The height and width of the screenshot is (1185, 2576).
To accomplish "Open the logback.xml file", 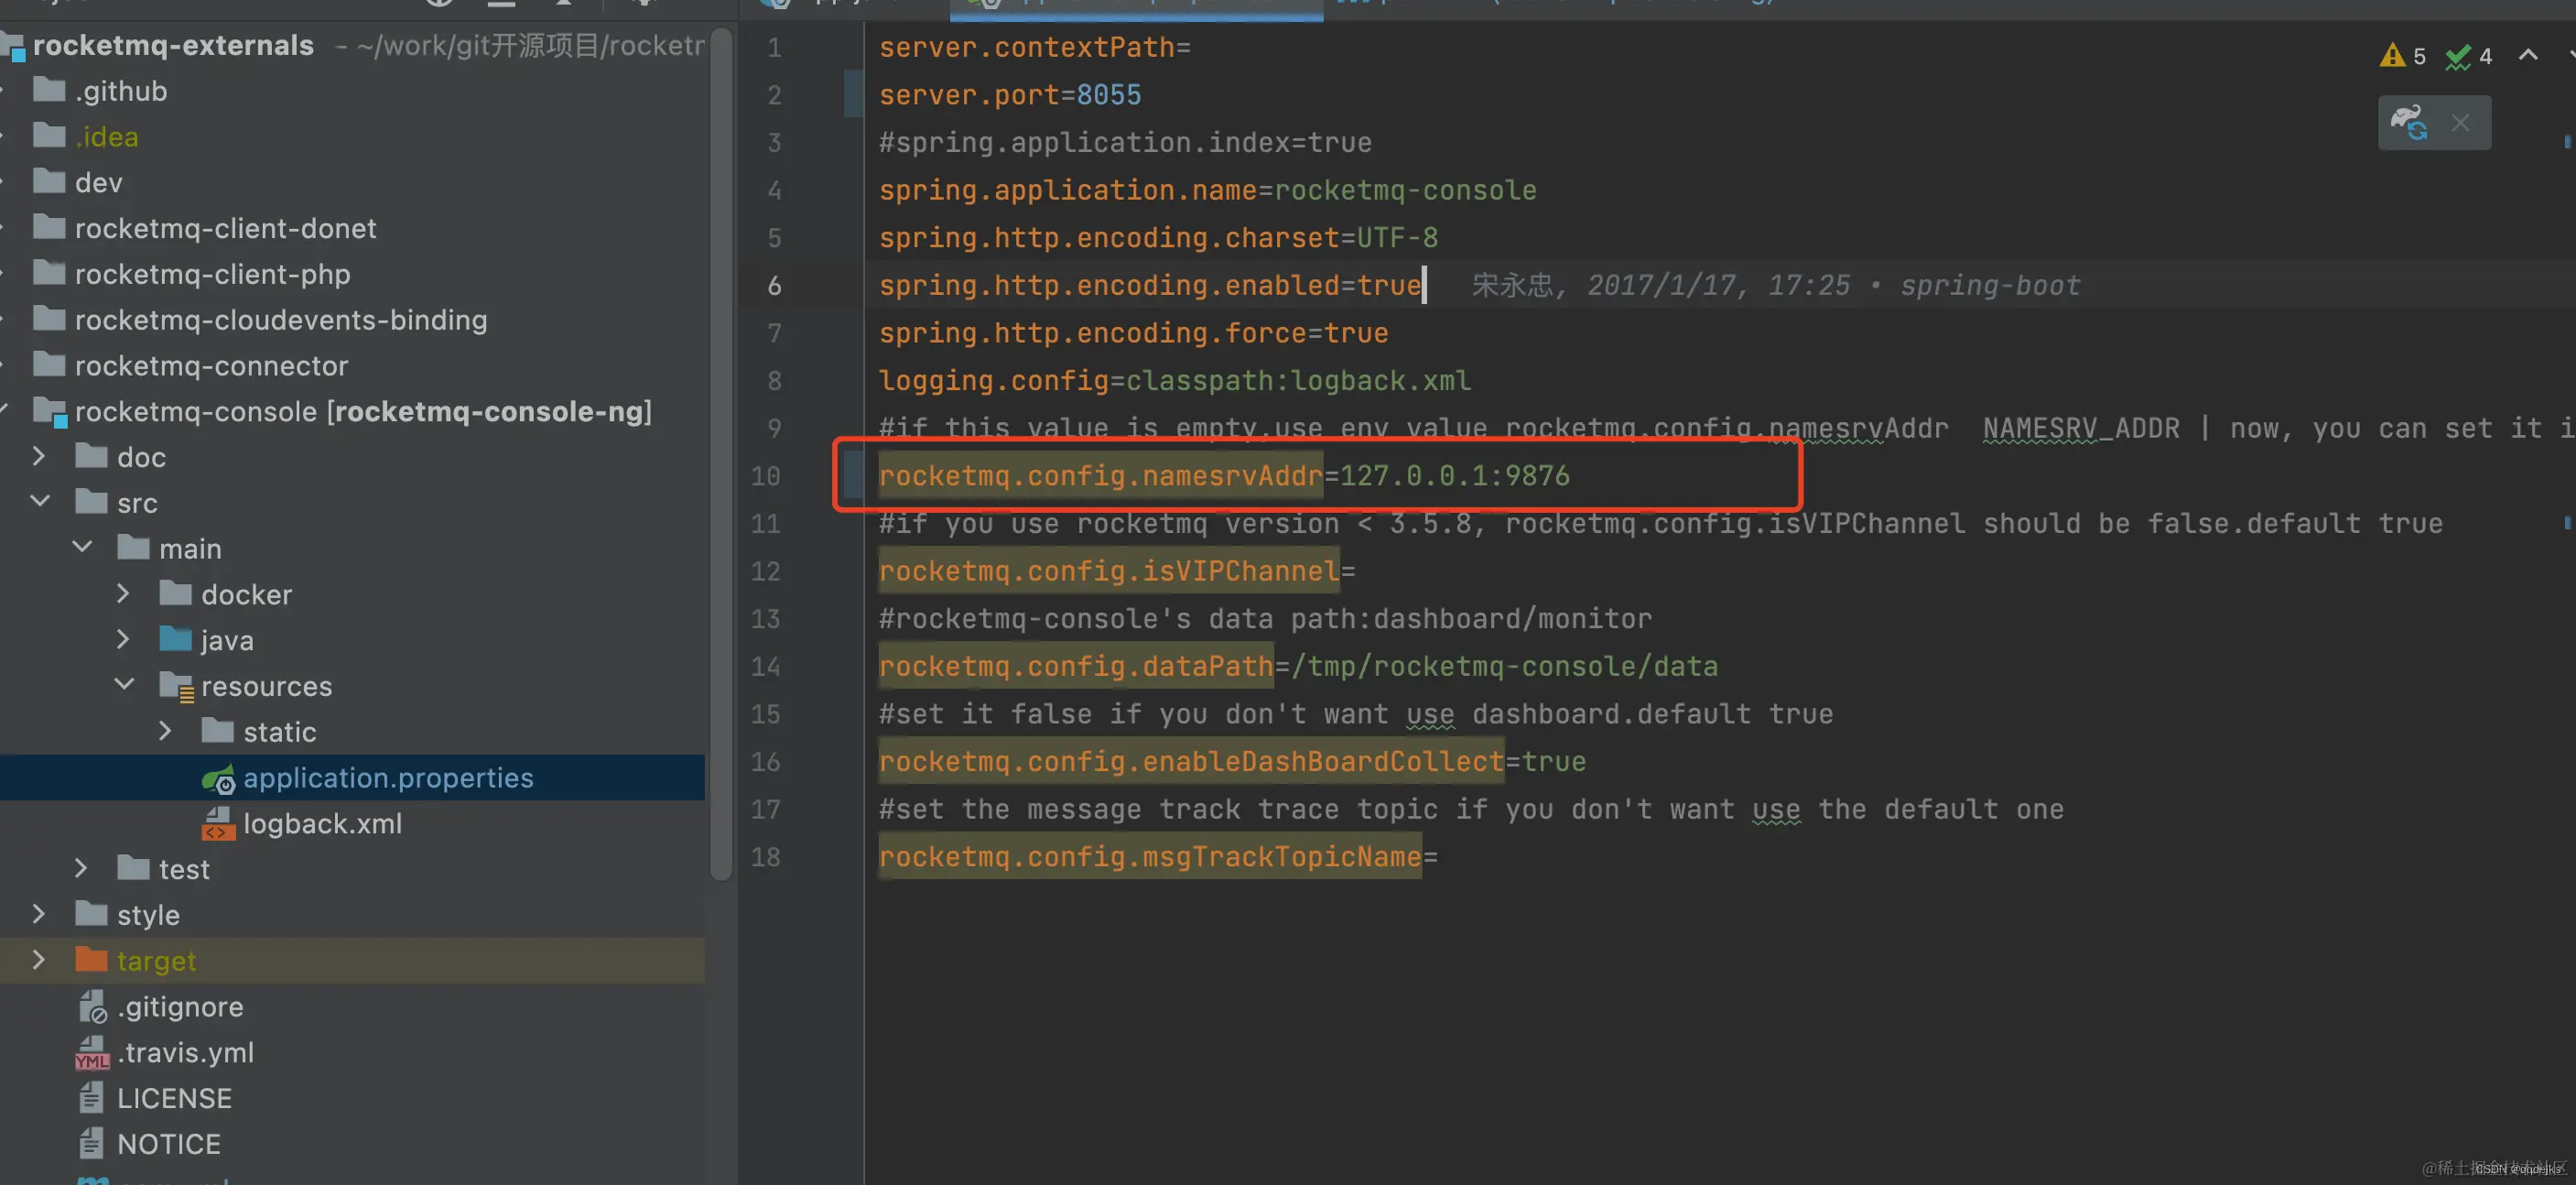I will pyautogui.click(x=321, y=823).
